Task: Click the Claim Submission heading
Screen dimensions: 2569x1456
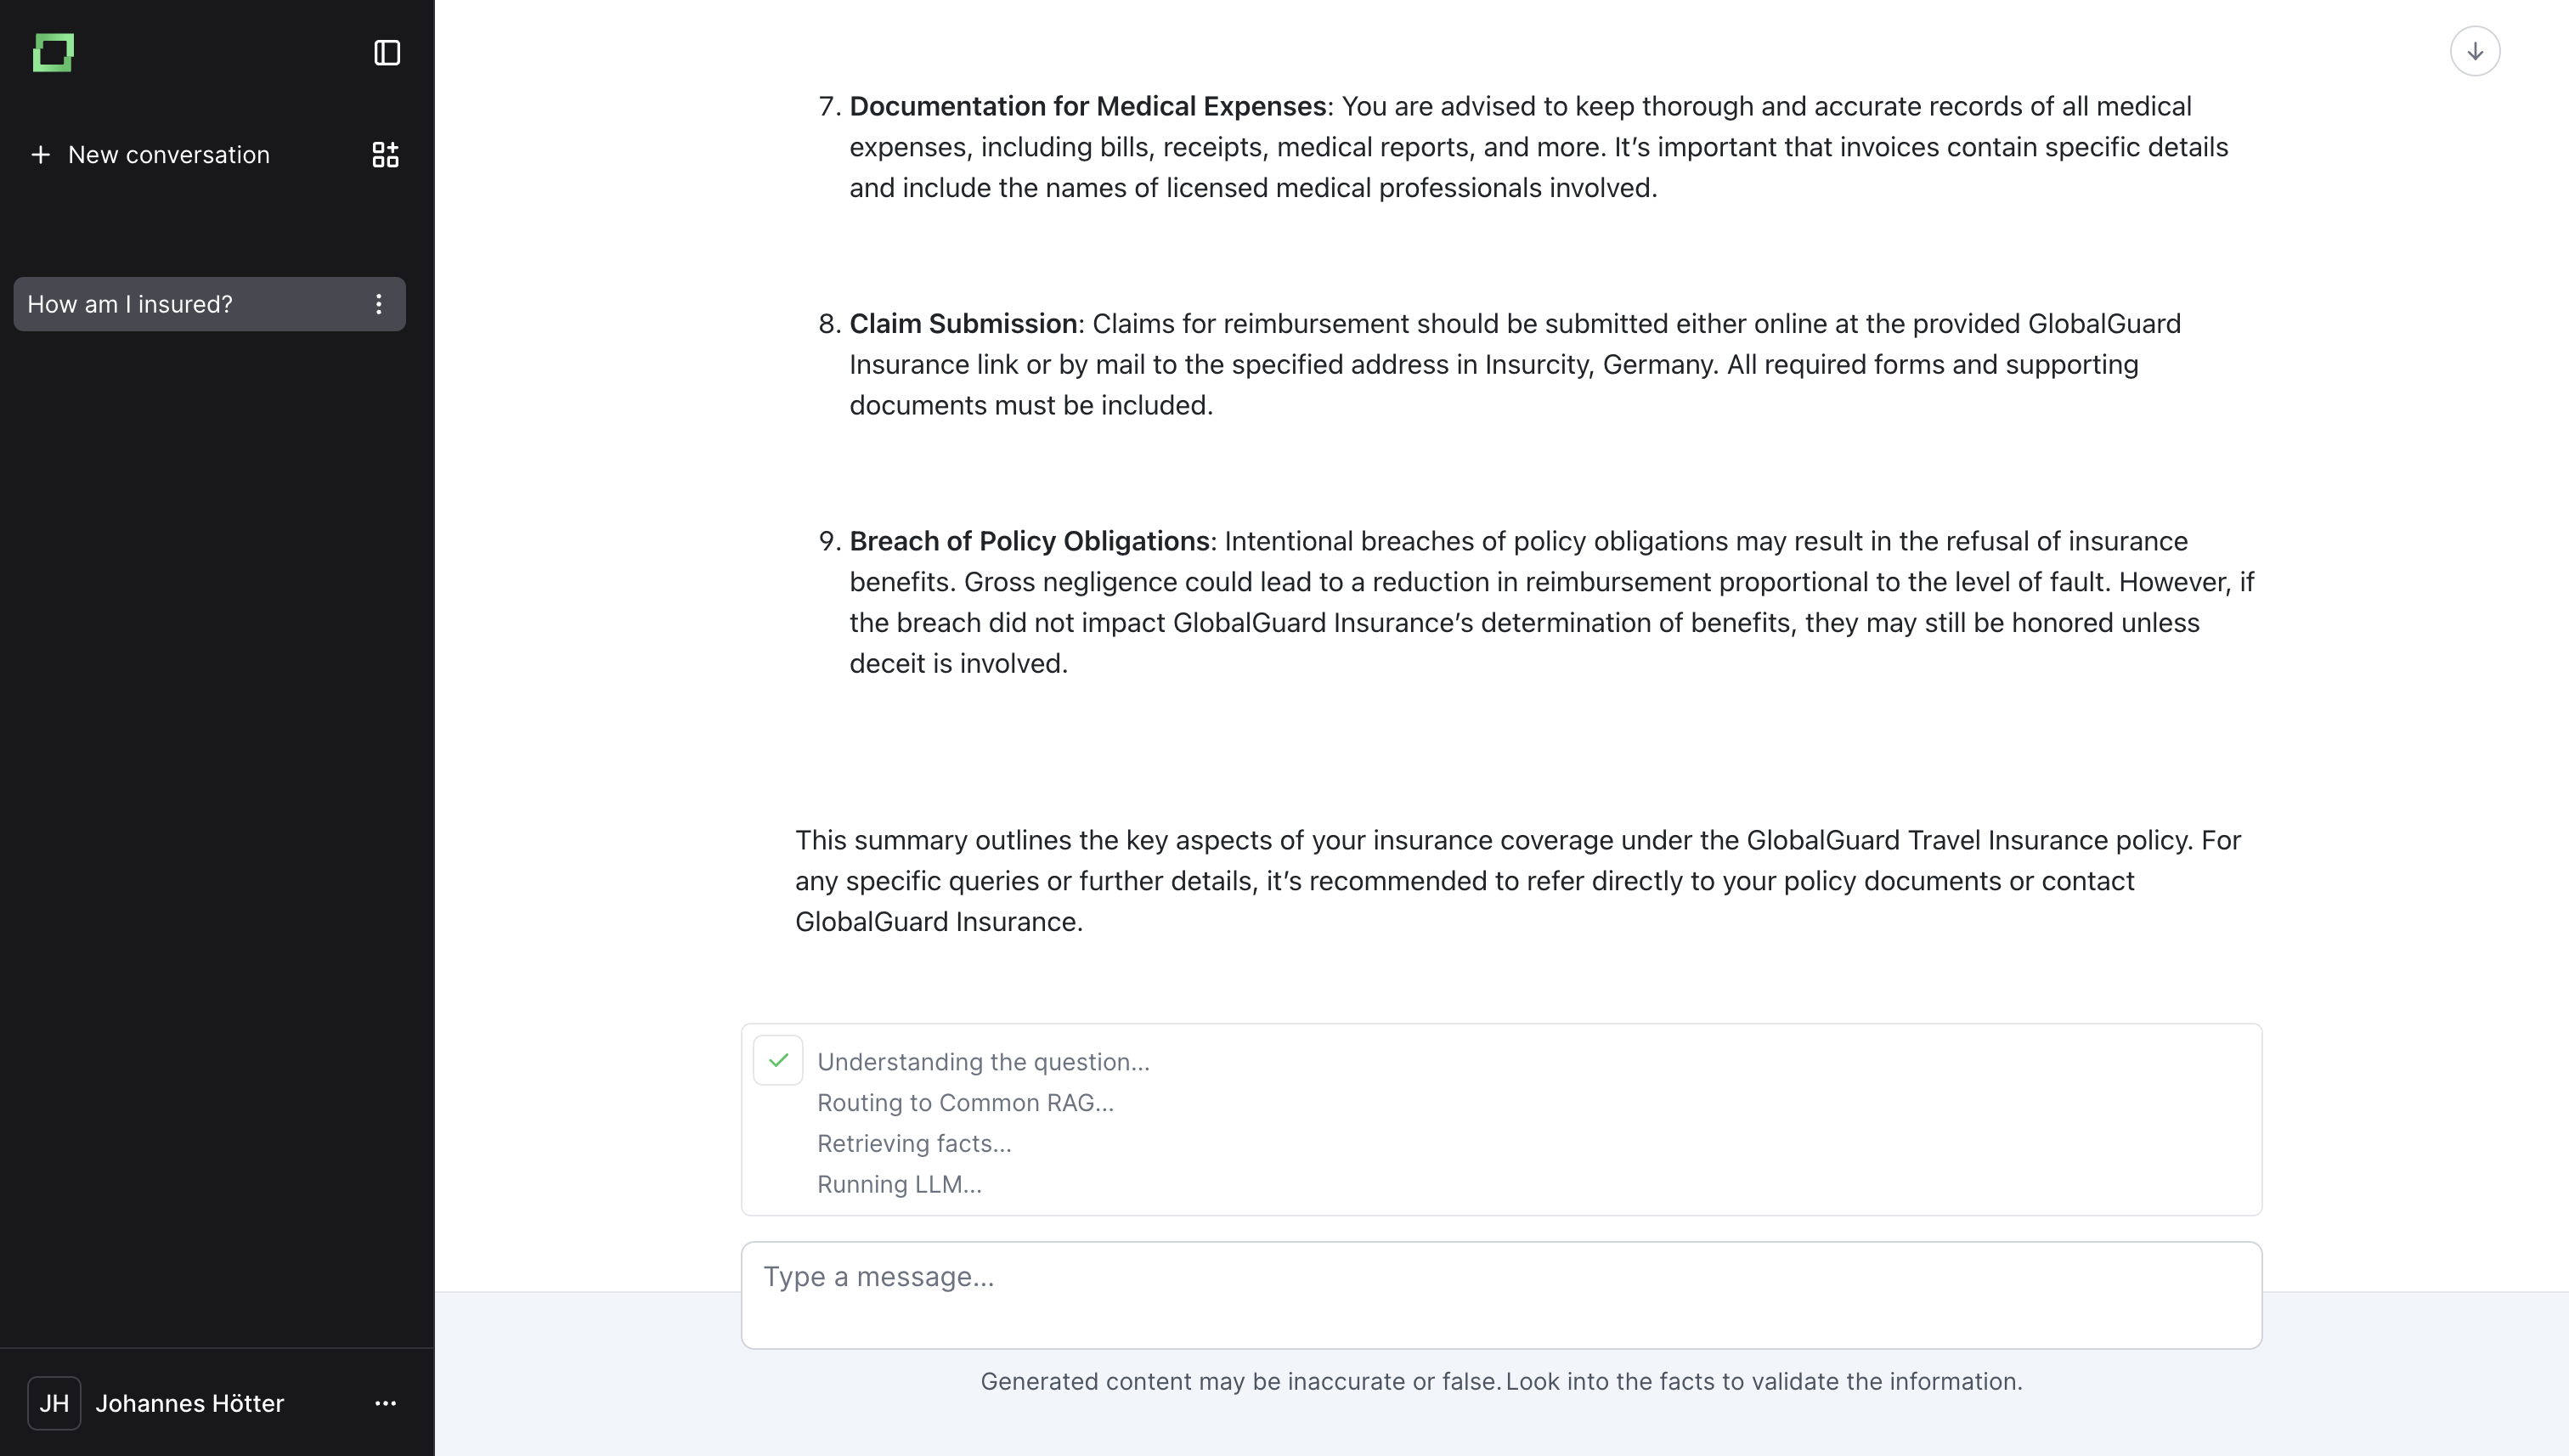Action: (962, 324)
